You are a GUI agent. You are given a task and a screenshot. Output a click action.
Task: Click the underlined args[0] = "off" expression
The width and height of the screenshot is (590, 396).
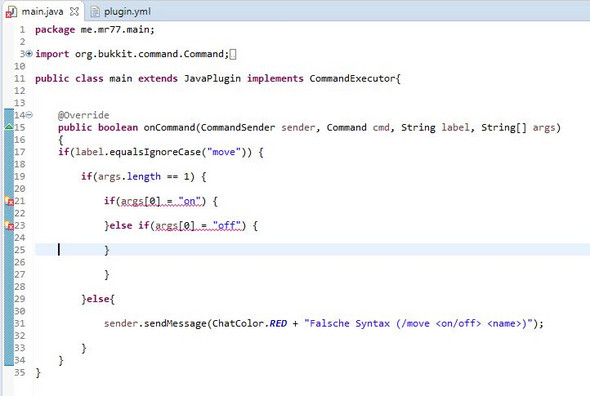pos(198,226)
